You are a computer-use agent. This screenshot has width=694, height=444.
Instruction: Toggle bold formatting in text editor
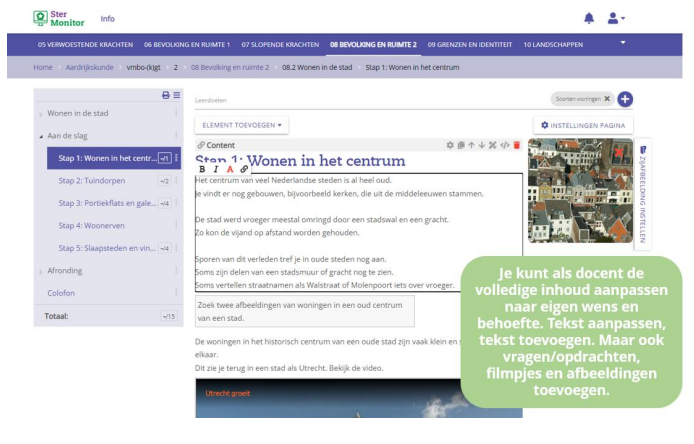pyautogui.click(x=203, y=169)
